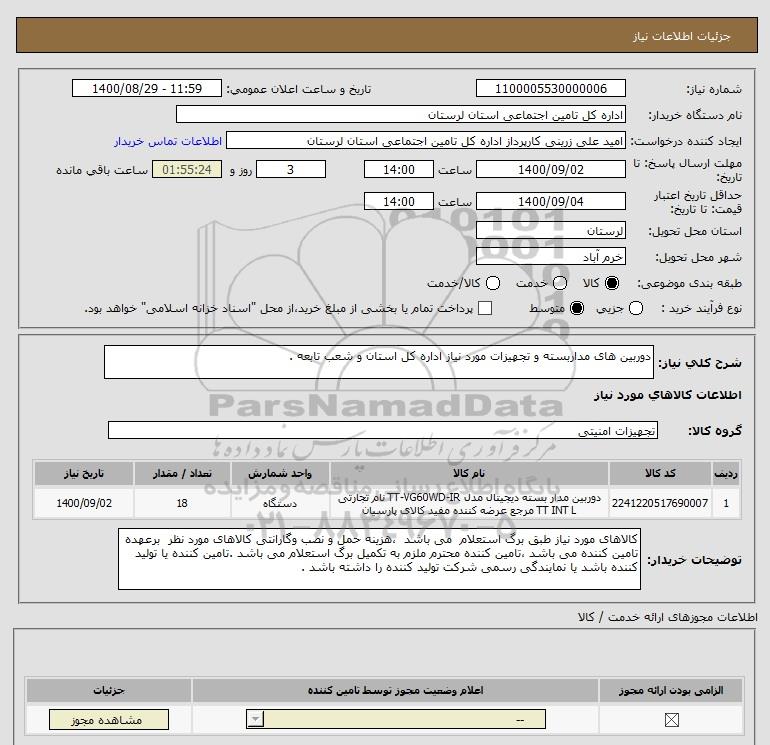Click the شماره نیاز field 1100005530000006
The width and height of the screenshot is (770, 745).
[x=550, y=89]
